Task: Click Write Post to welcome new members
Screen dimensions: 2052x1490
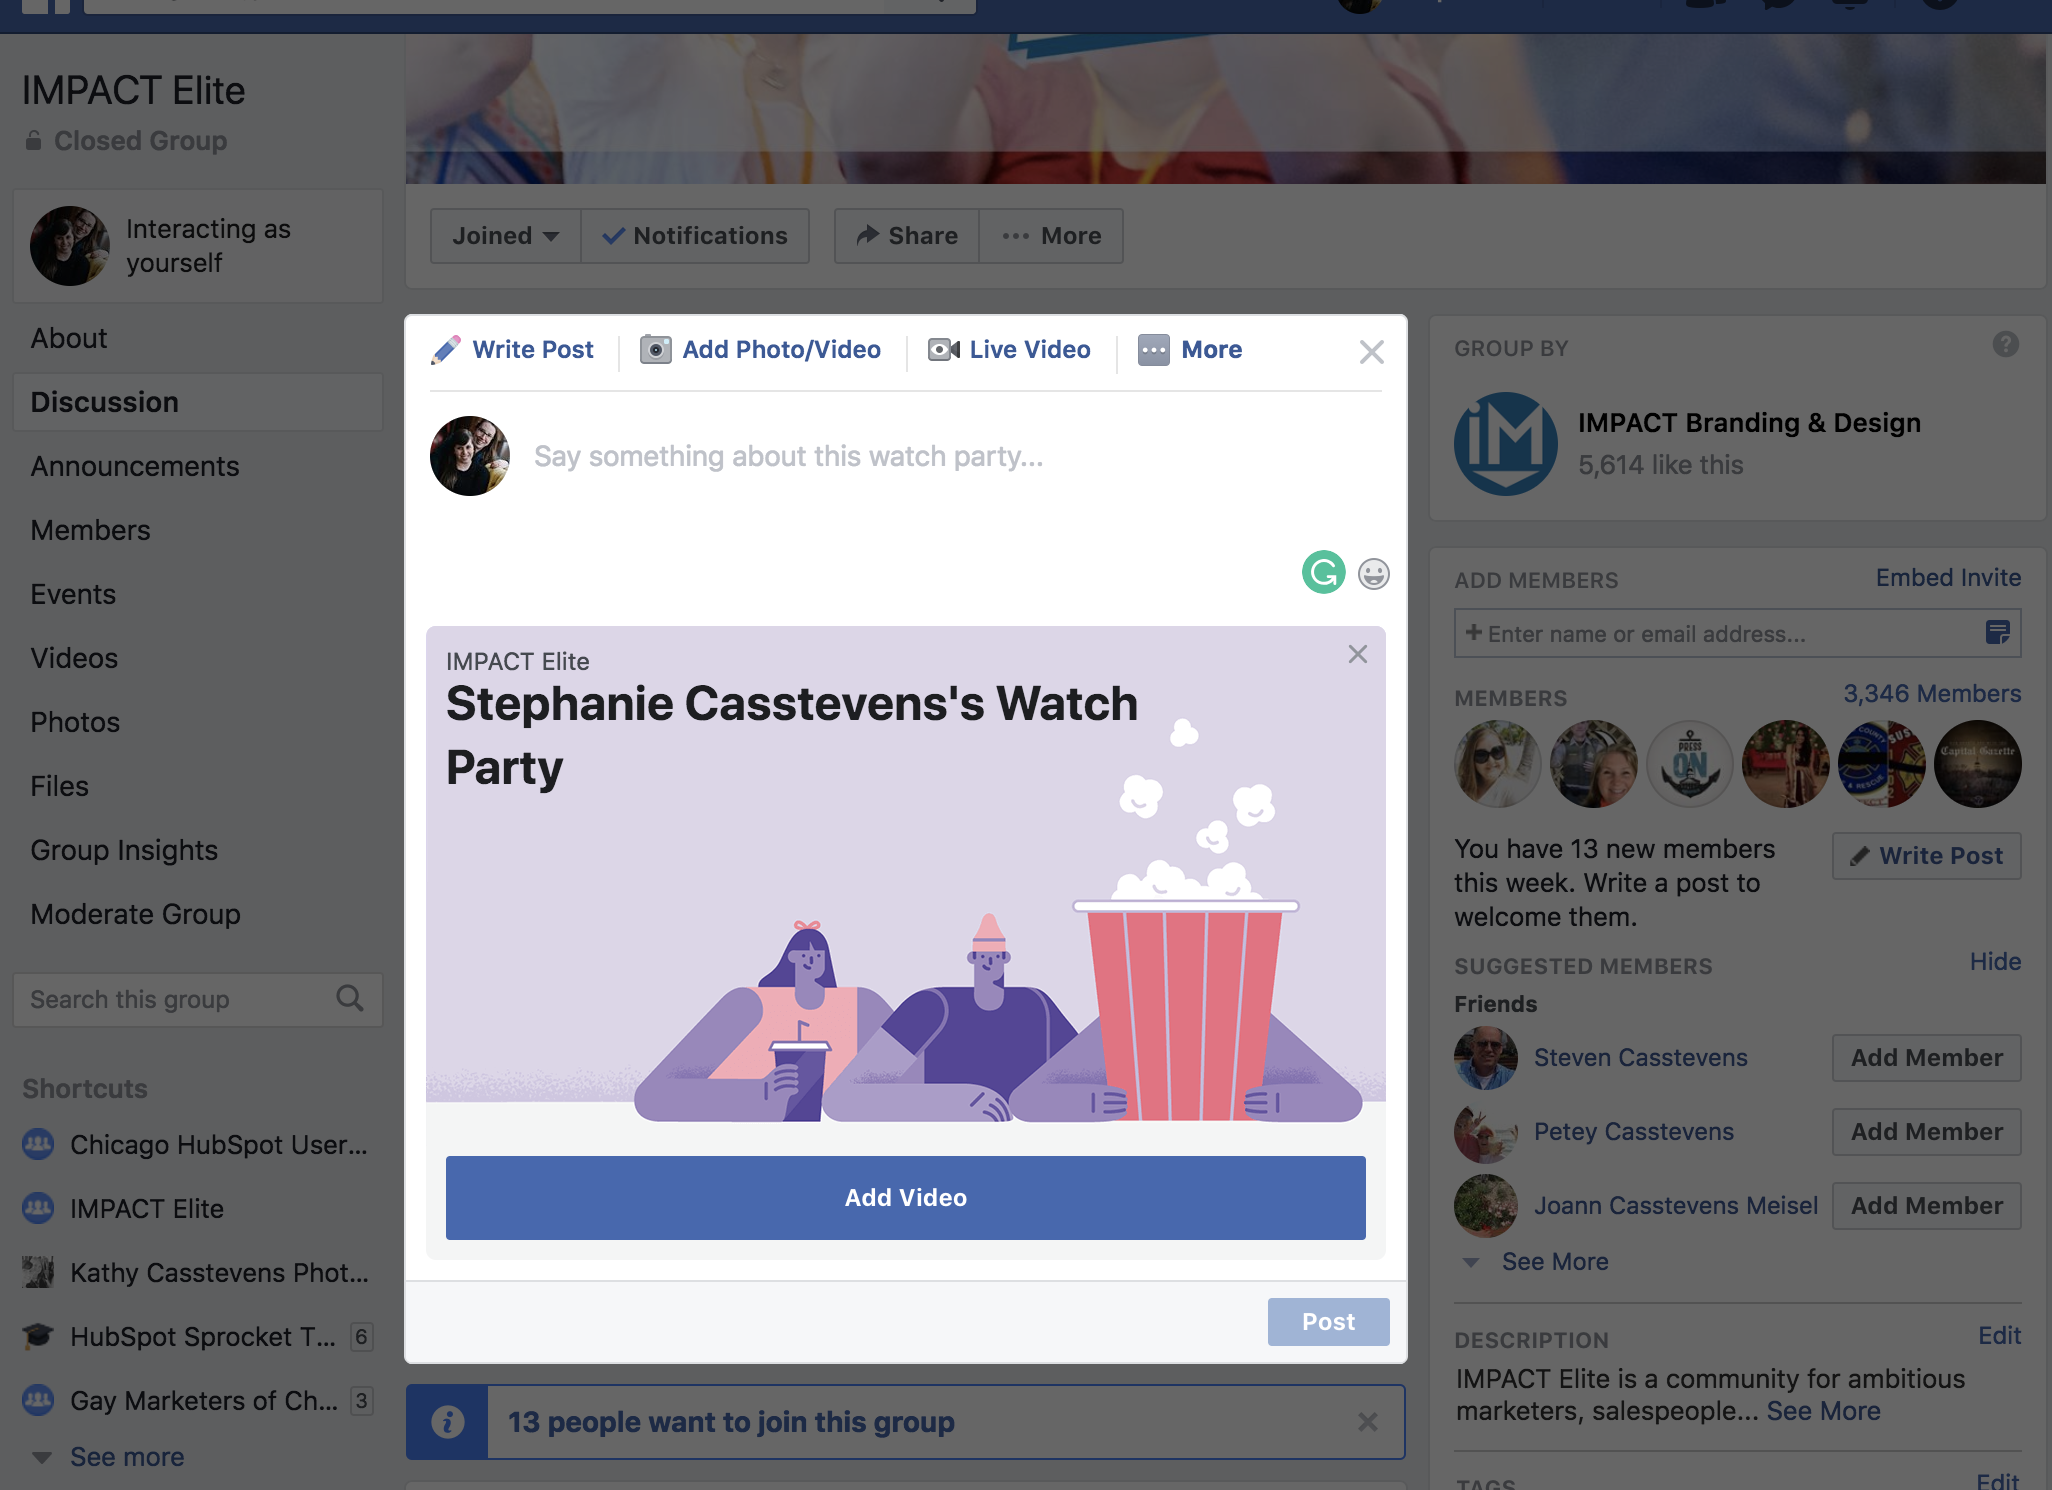Action: coord(1926,856)
